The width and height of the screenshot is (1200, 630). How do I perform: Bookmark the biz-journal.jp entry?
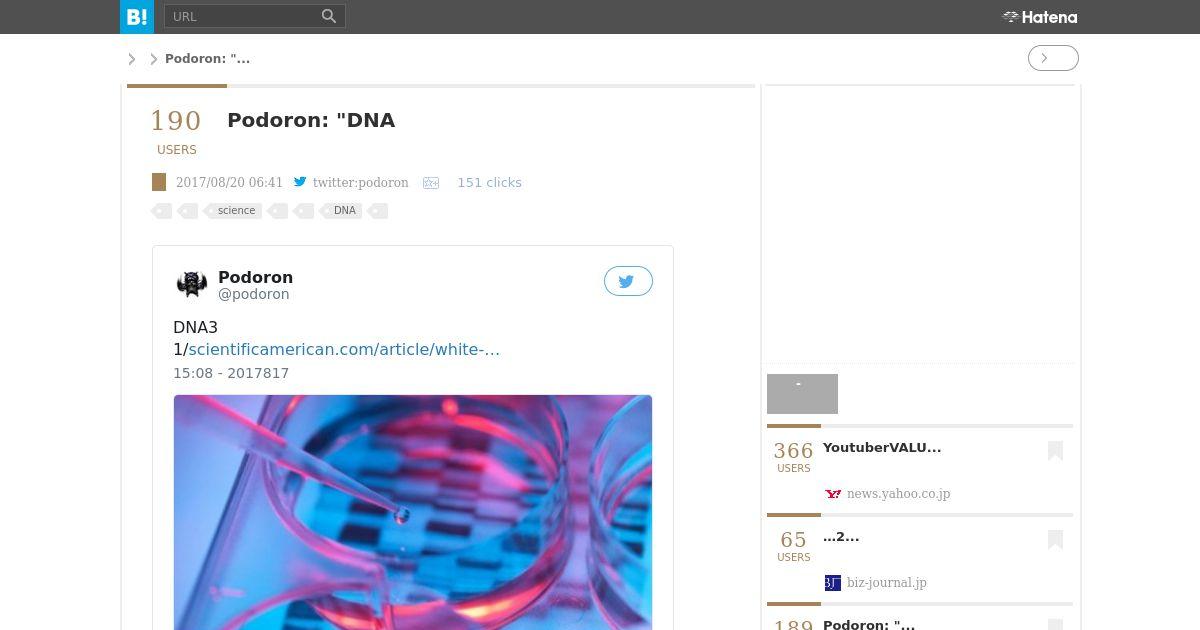1055,540
